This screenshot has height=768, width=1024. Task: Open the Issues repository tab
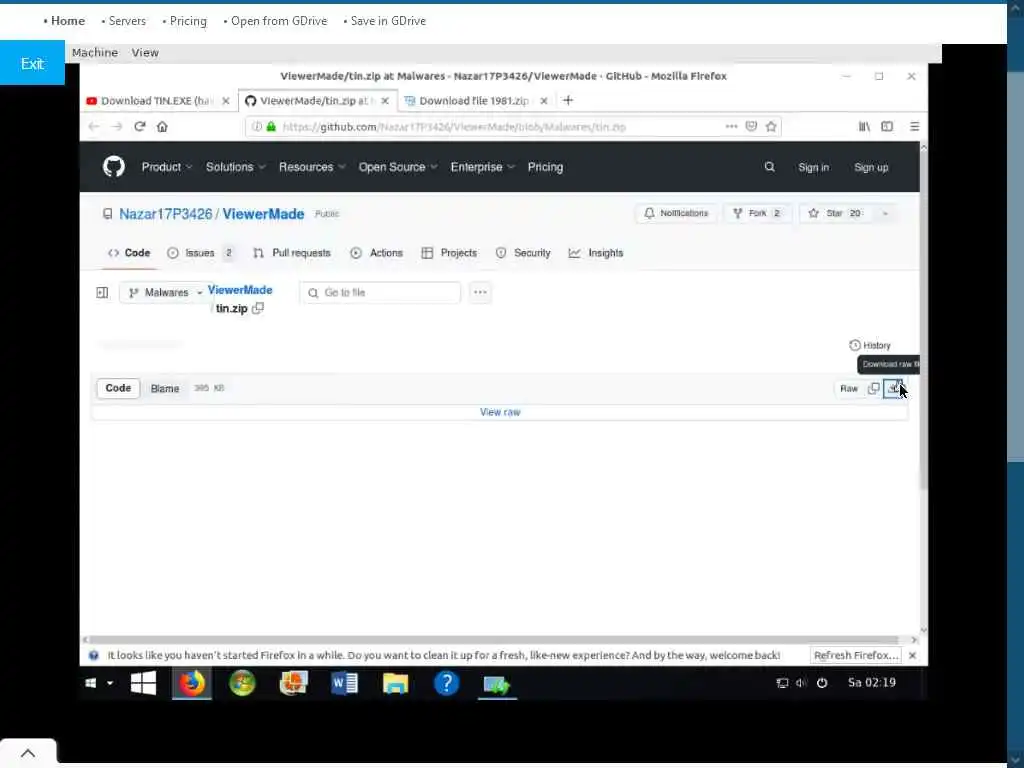click(200, 253)
